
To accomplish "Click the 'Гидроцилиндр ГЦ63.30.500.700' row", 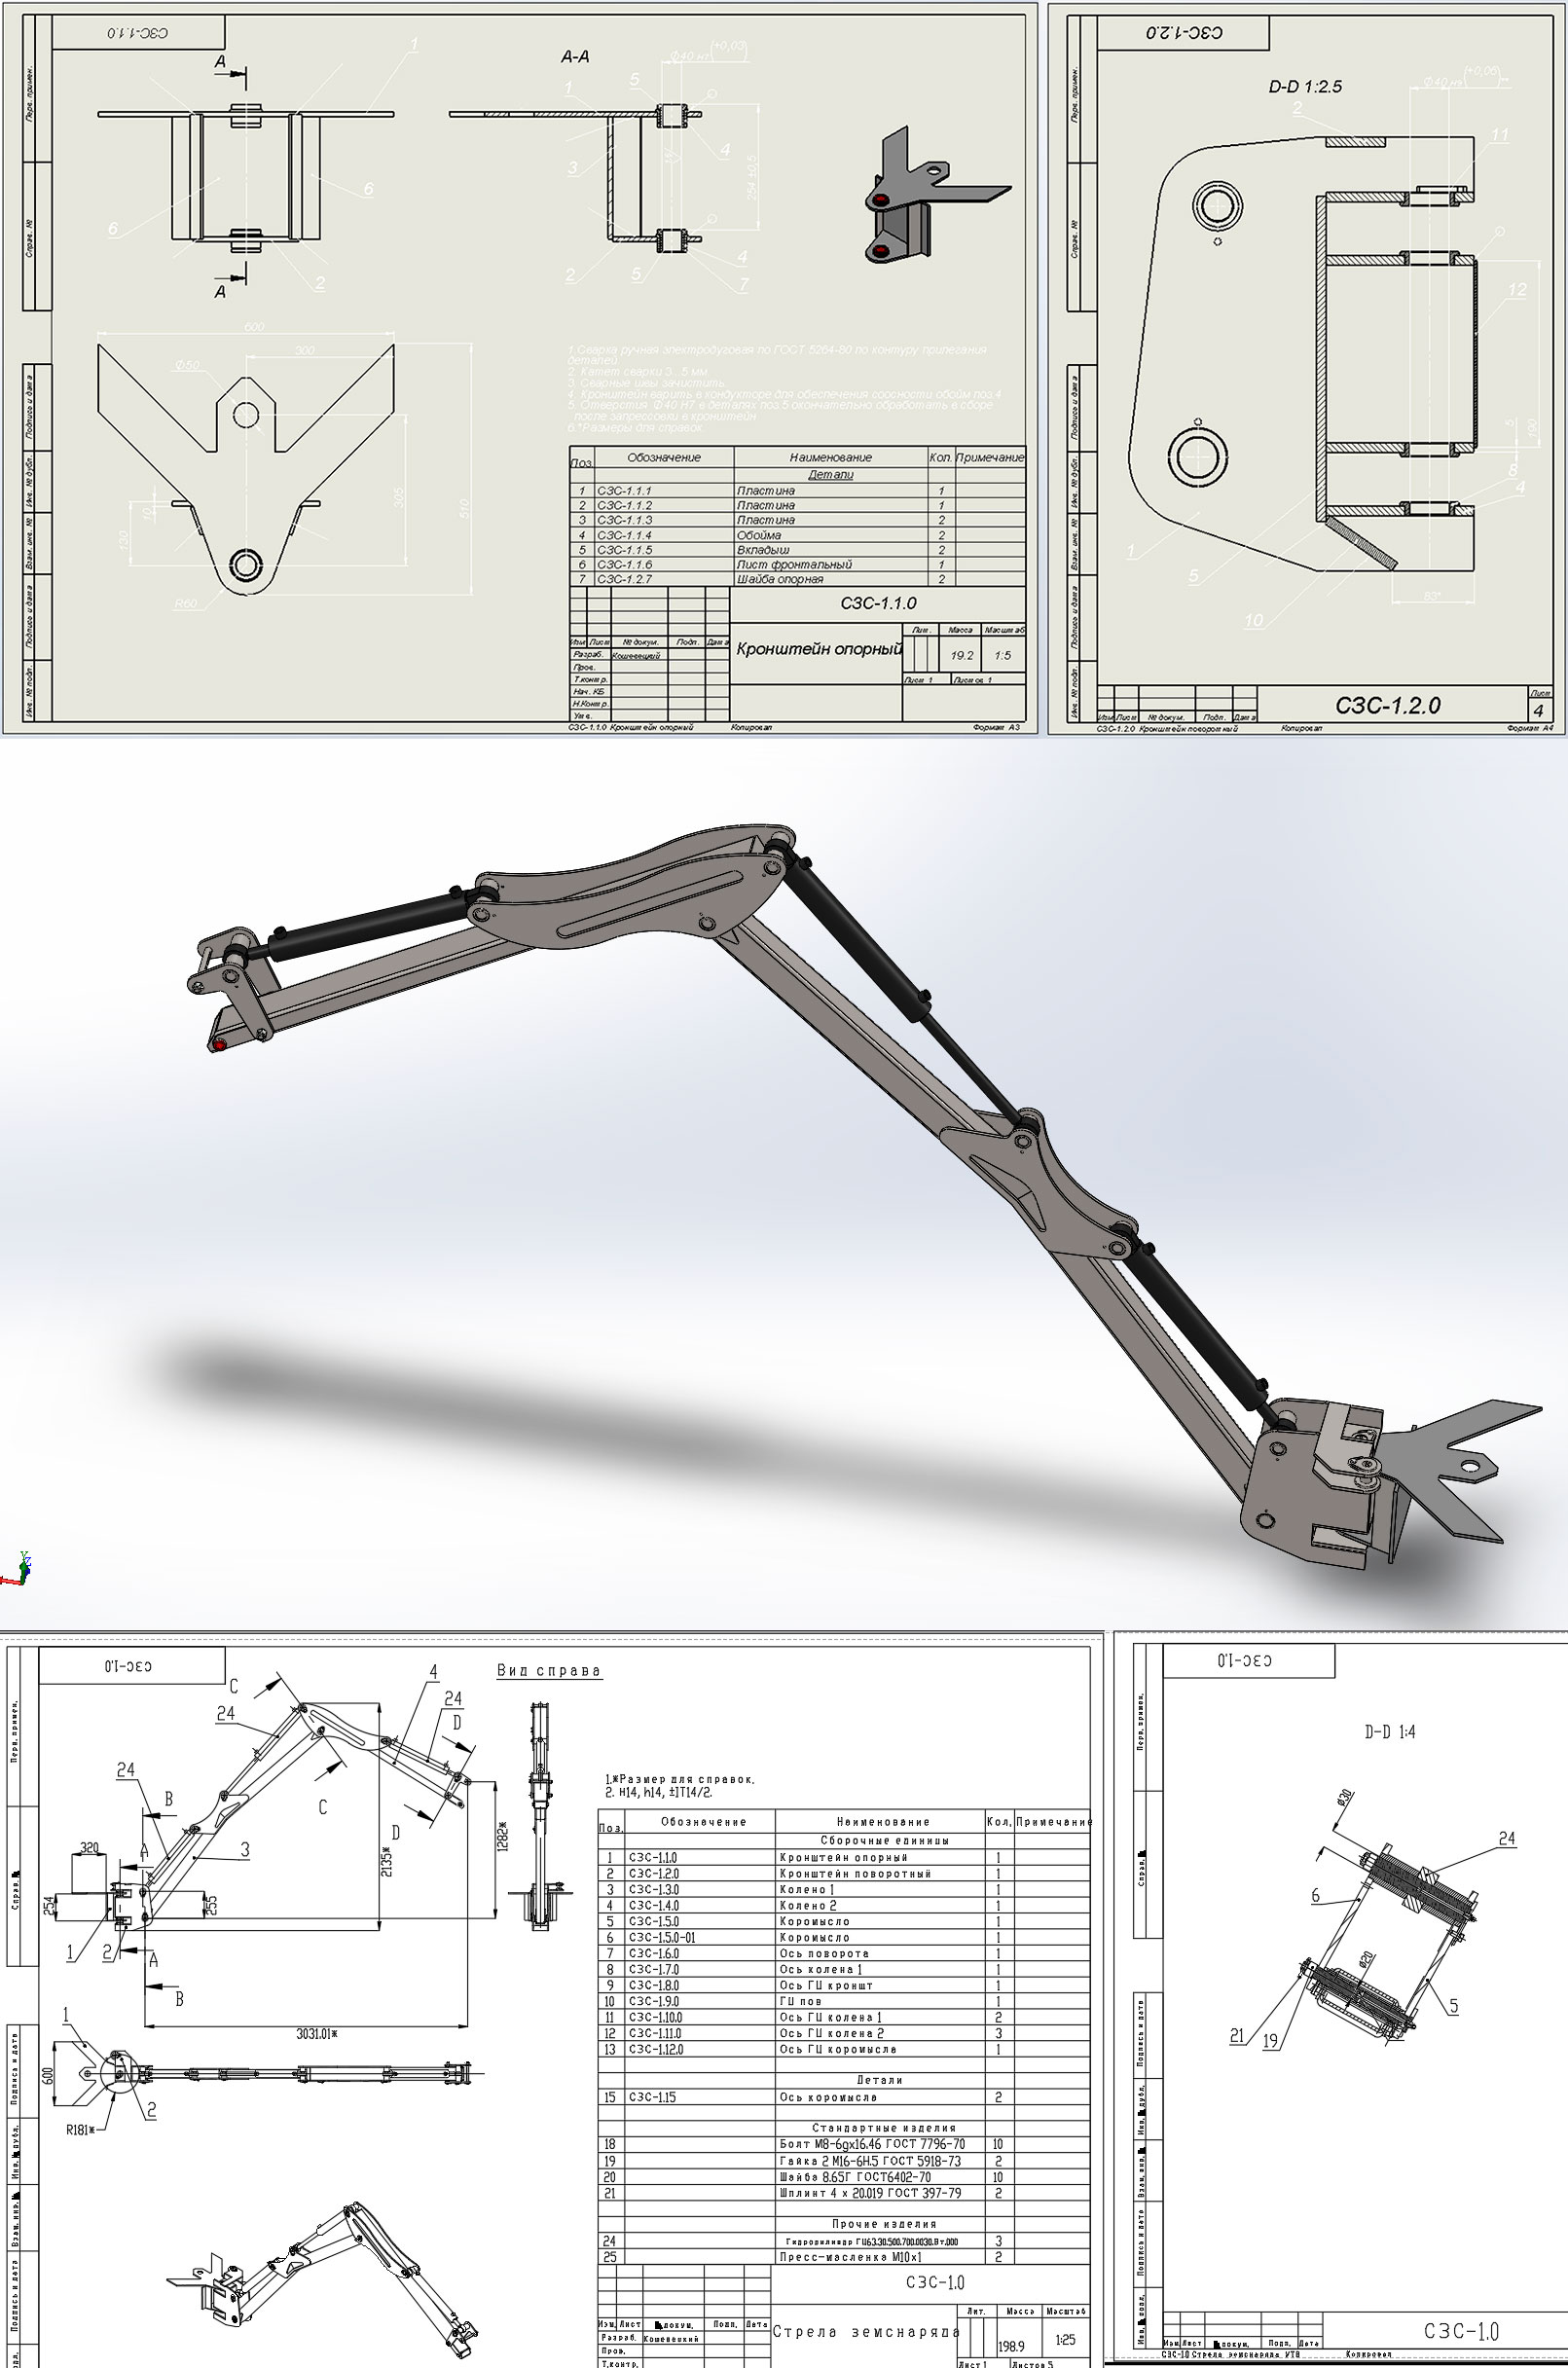I will pyautogui.click(x=845, y=2241).
